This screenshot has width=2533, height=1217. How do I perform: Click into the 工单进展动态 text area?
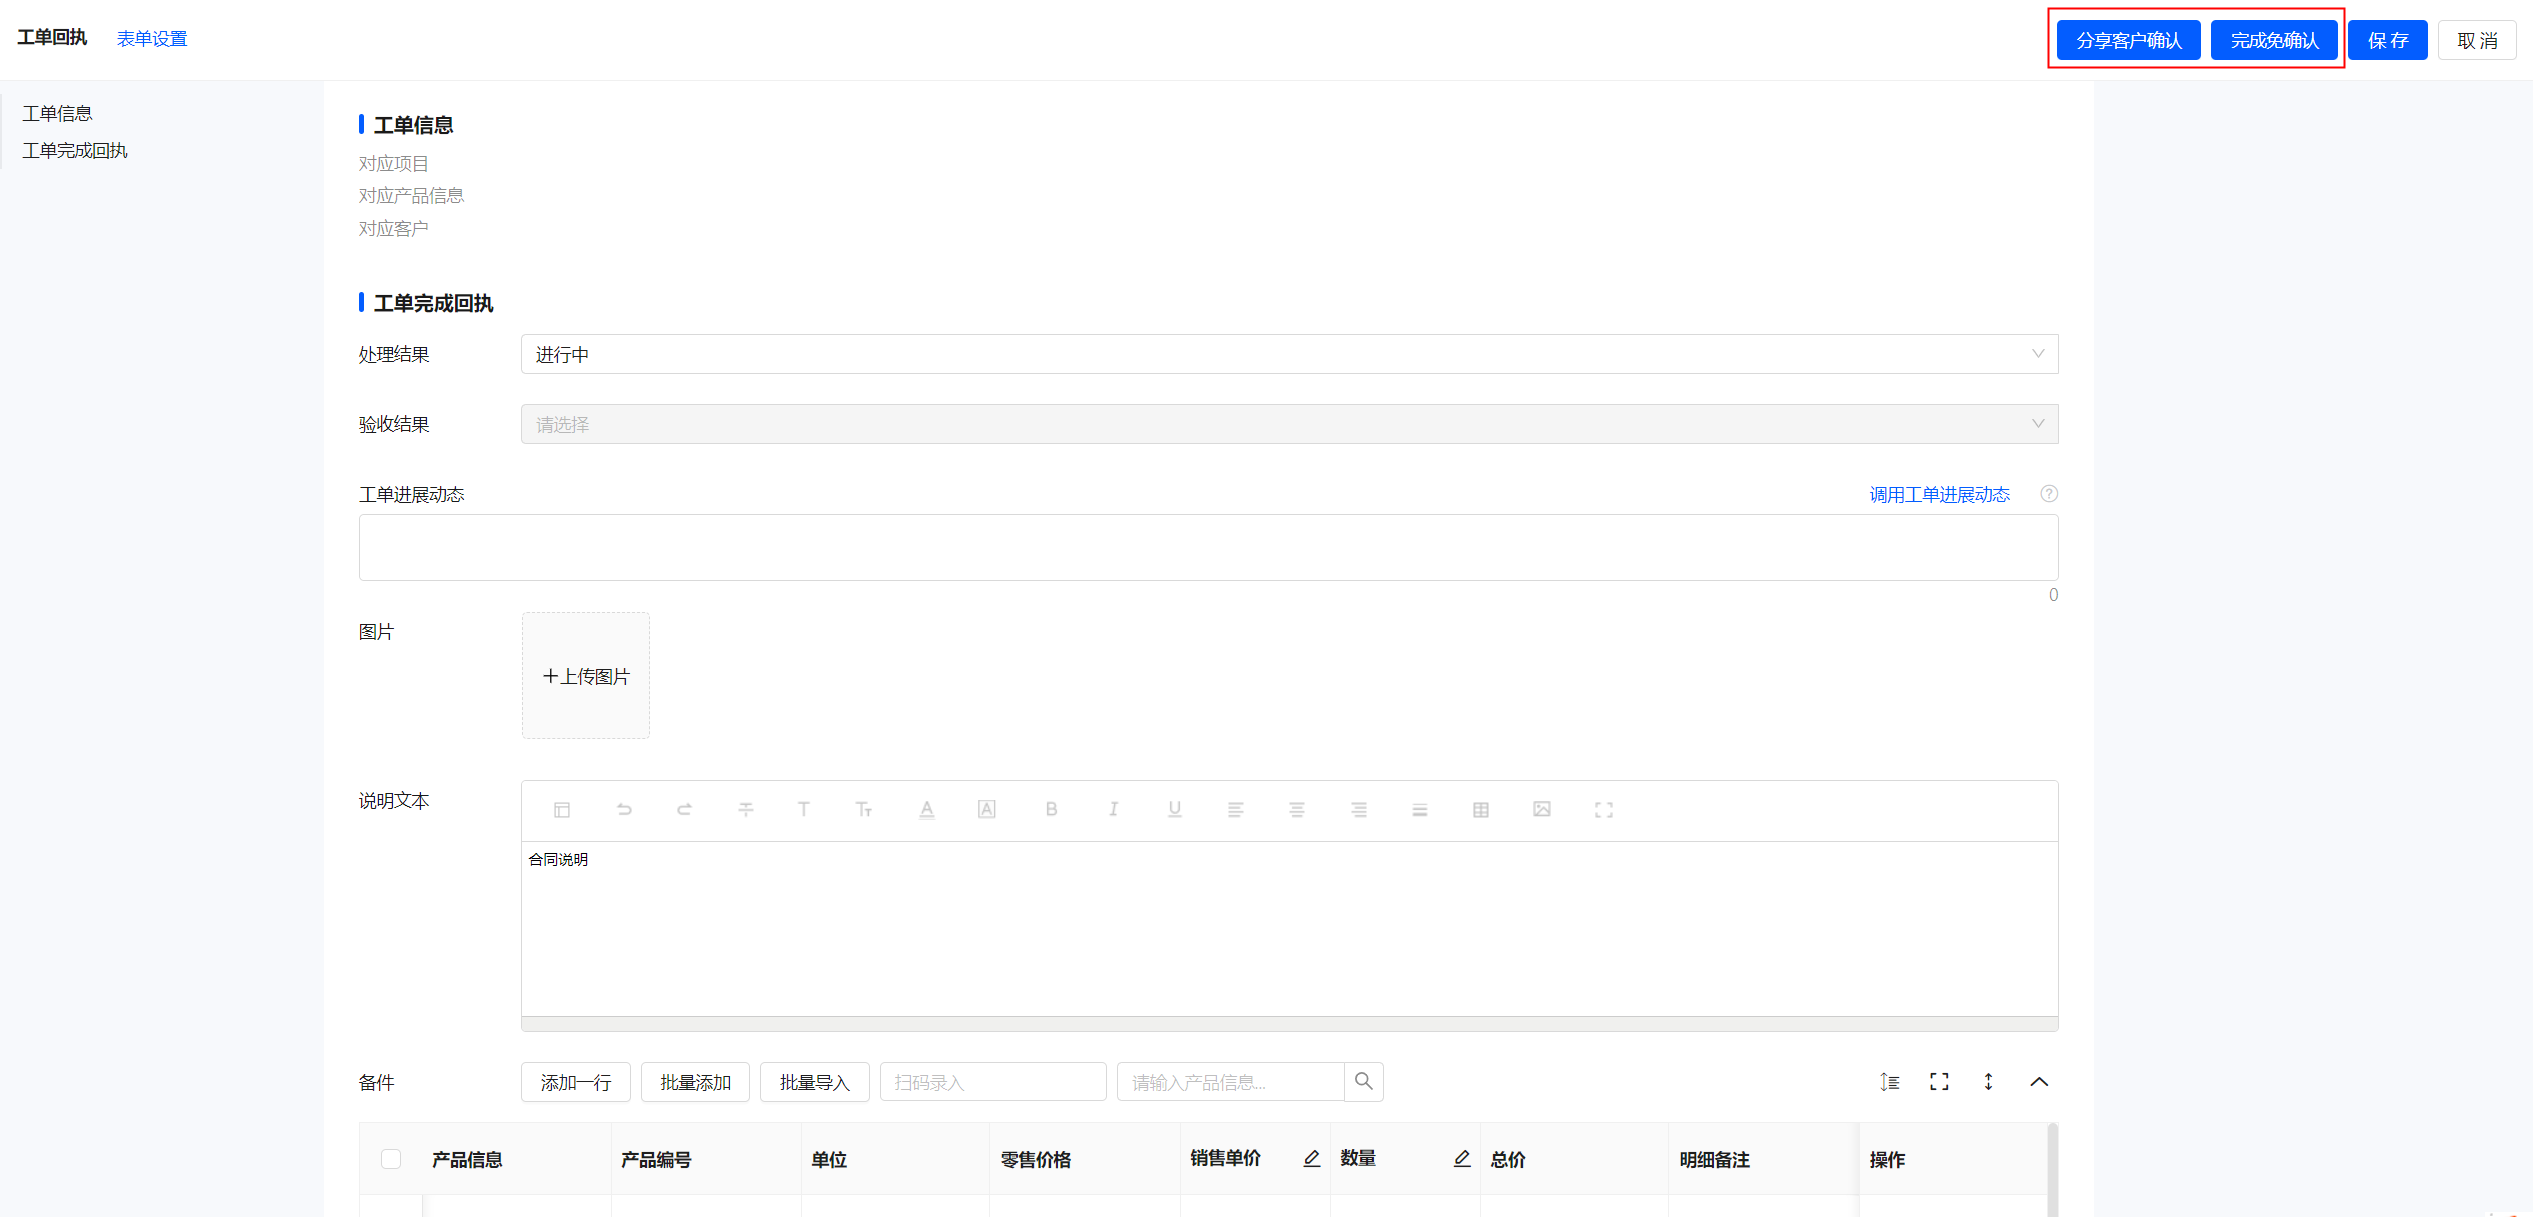tap(1208, 548)
